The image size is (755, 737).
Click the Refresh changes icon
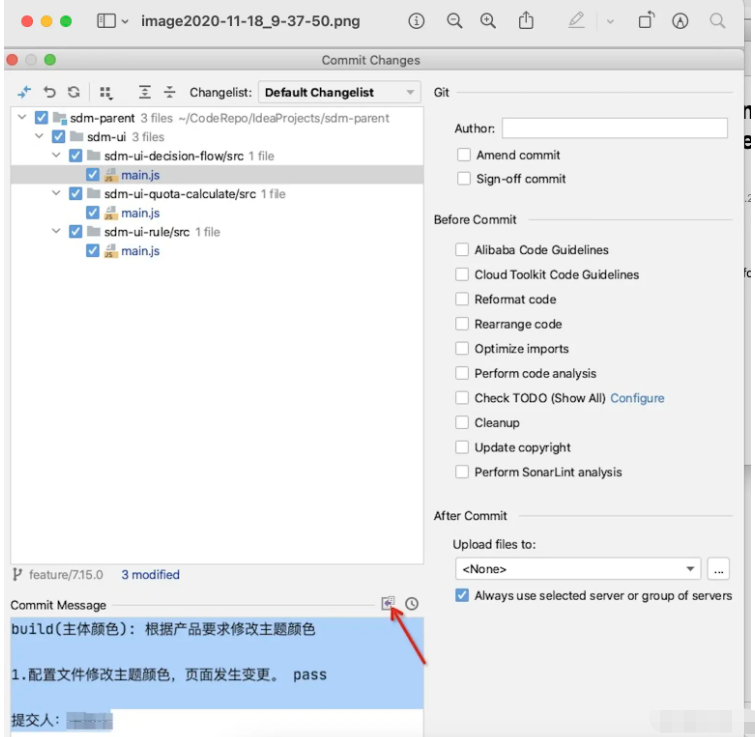tap(74, 92)
